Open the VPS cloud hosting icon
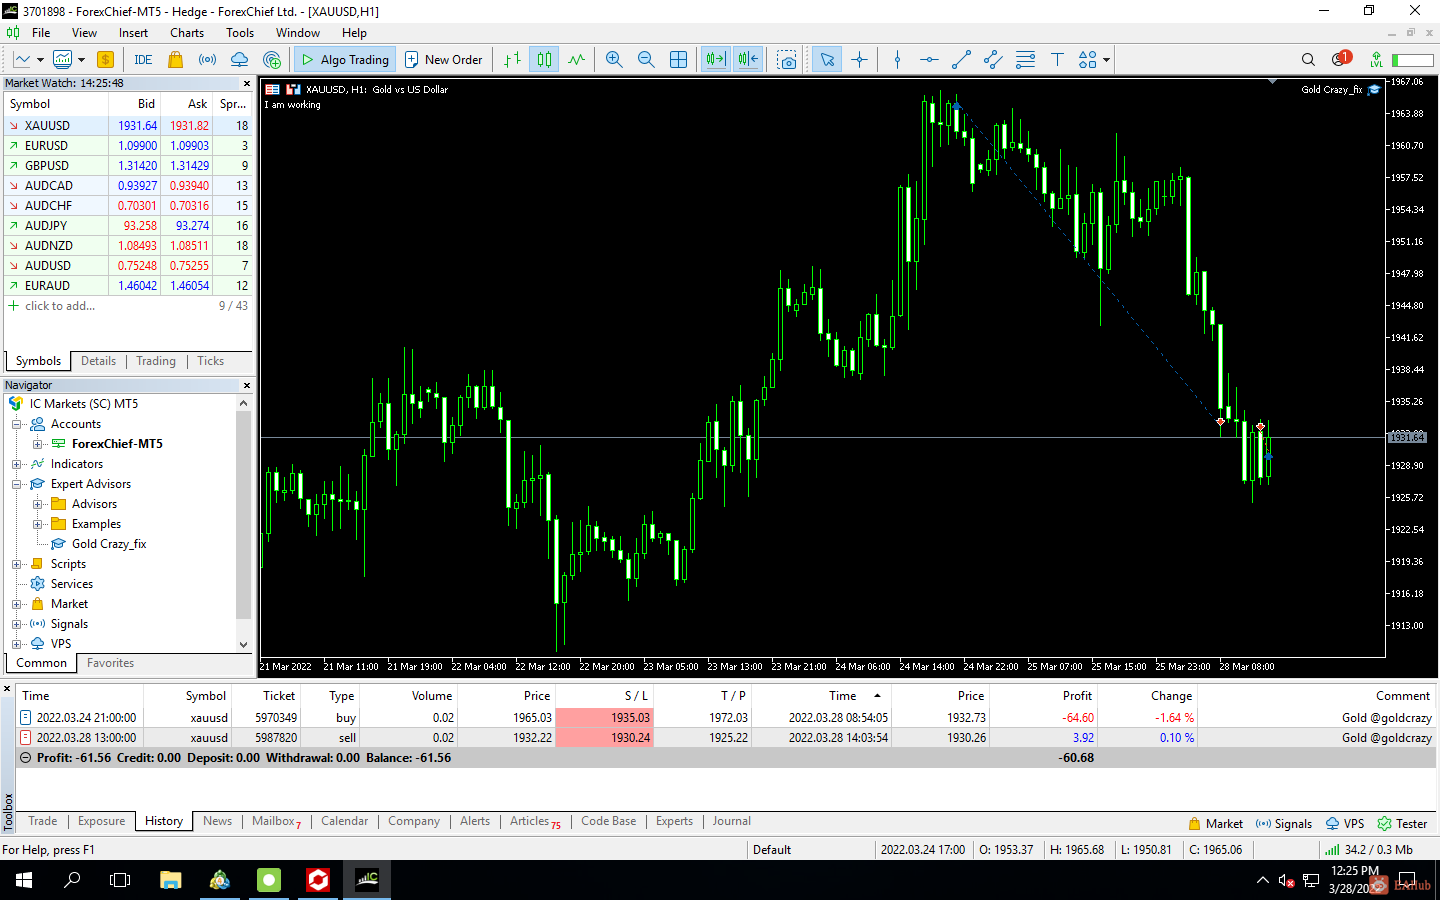Viewport: 1440px width, 900px height. tap(239, 59)
